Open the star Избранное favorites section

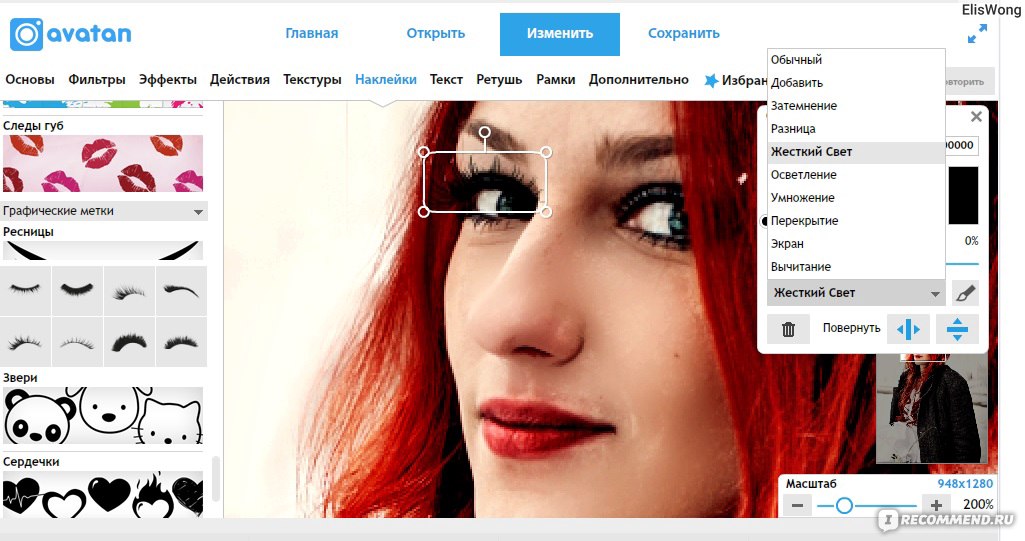pyautogui.click(x=735, y=80)
